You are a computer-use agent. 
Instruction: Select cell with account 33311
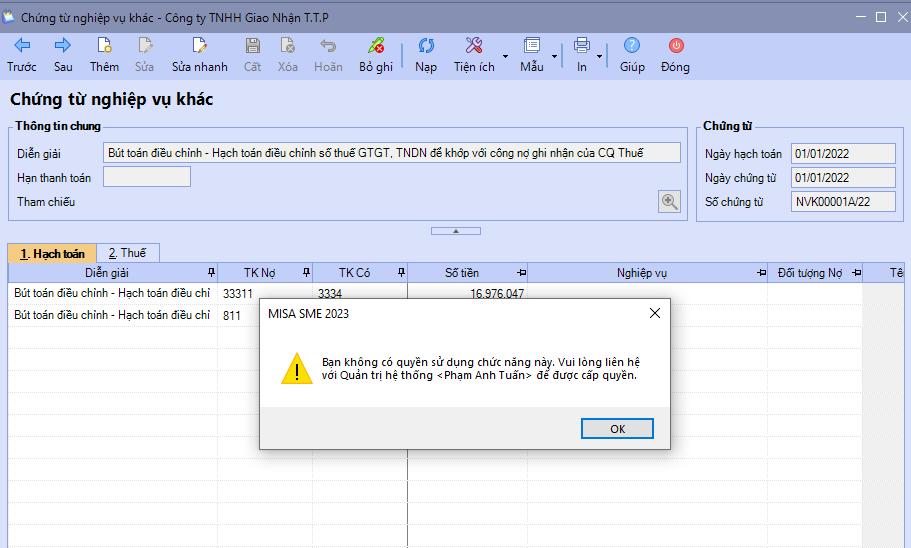[265, 293]
